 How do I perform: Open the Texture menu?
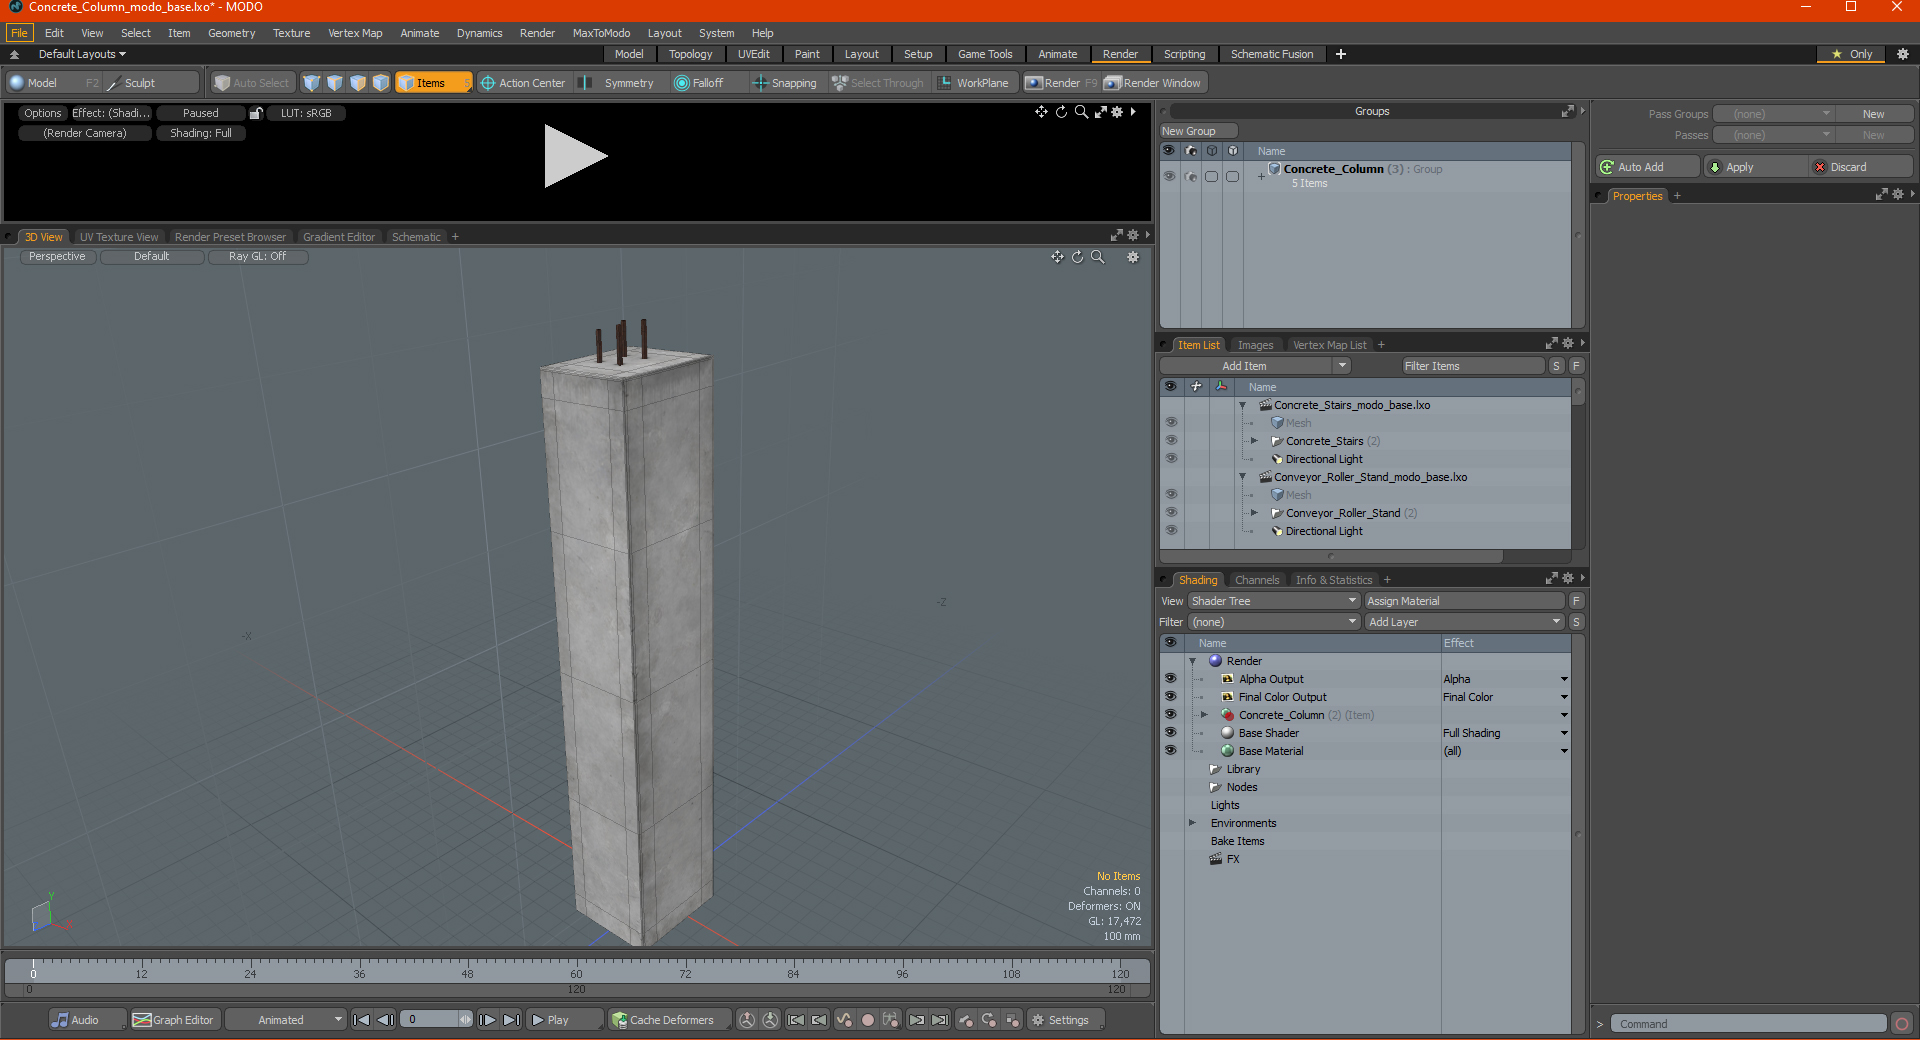click(x=291, y=33)
